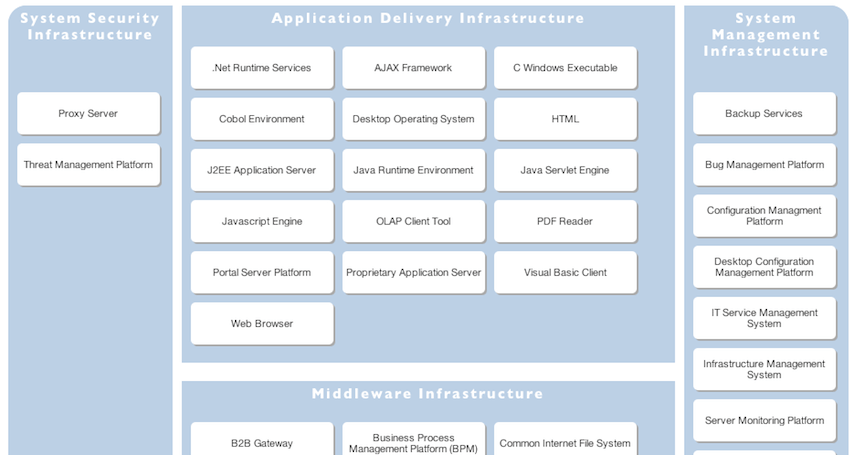Select the Infrastructure Management System box
The image size is (855, 455).
point(764,369)
